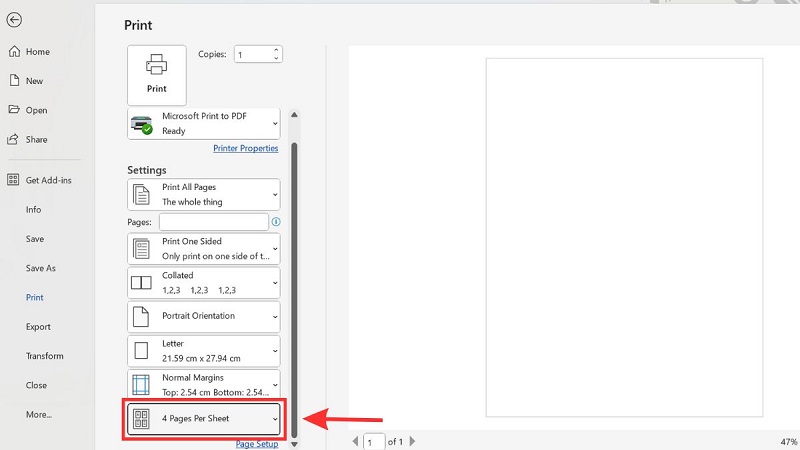Click Get Add-ins in sidebar

tap(48, 180)
